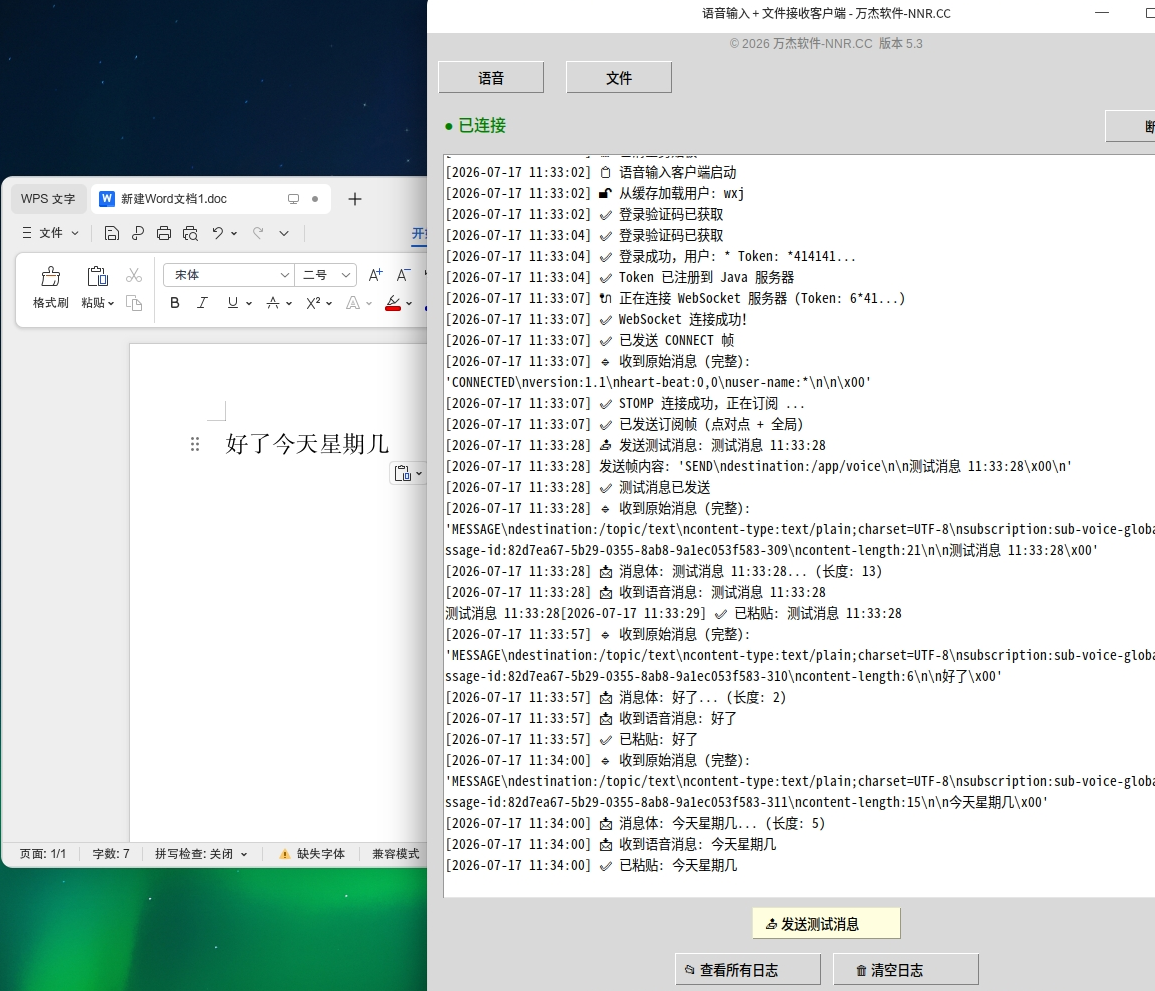Open the 拼写检查 spell check dropdown
1155x991 pixels.
201,854
